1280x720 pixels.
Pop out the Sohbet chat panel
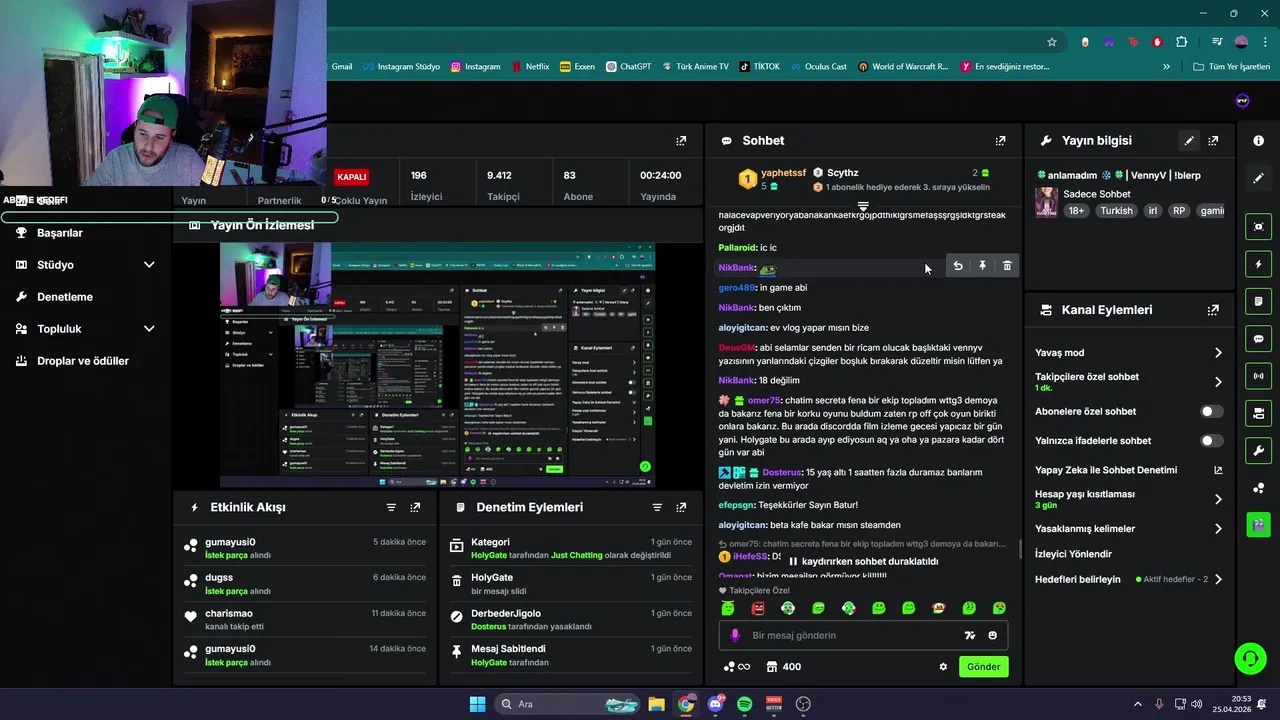[1000, 141]
